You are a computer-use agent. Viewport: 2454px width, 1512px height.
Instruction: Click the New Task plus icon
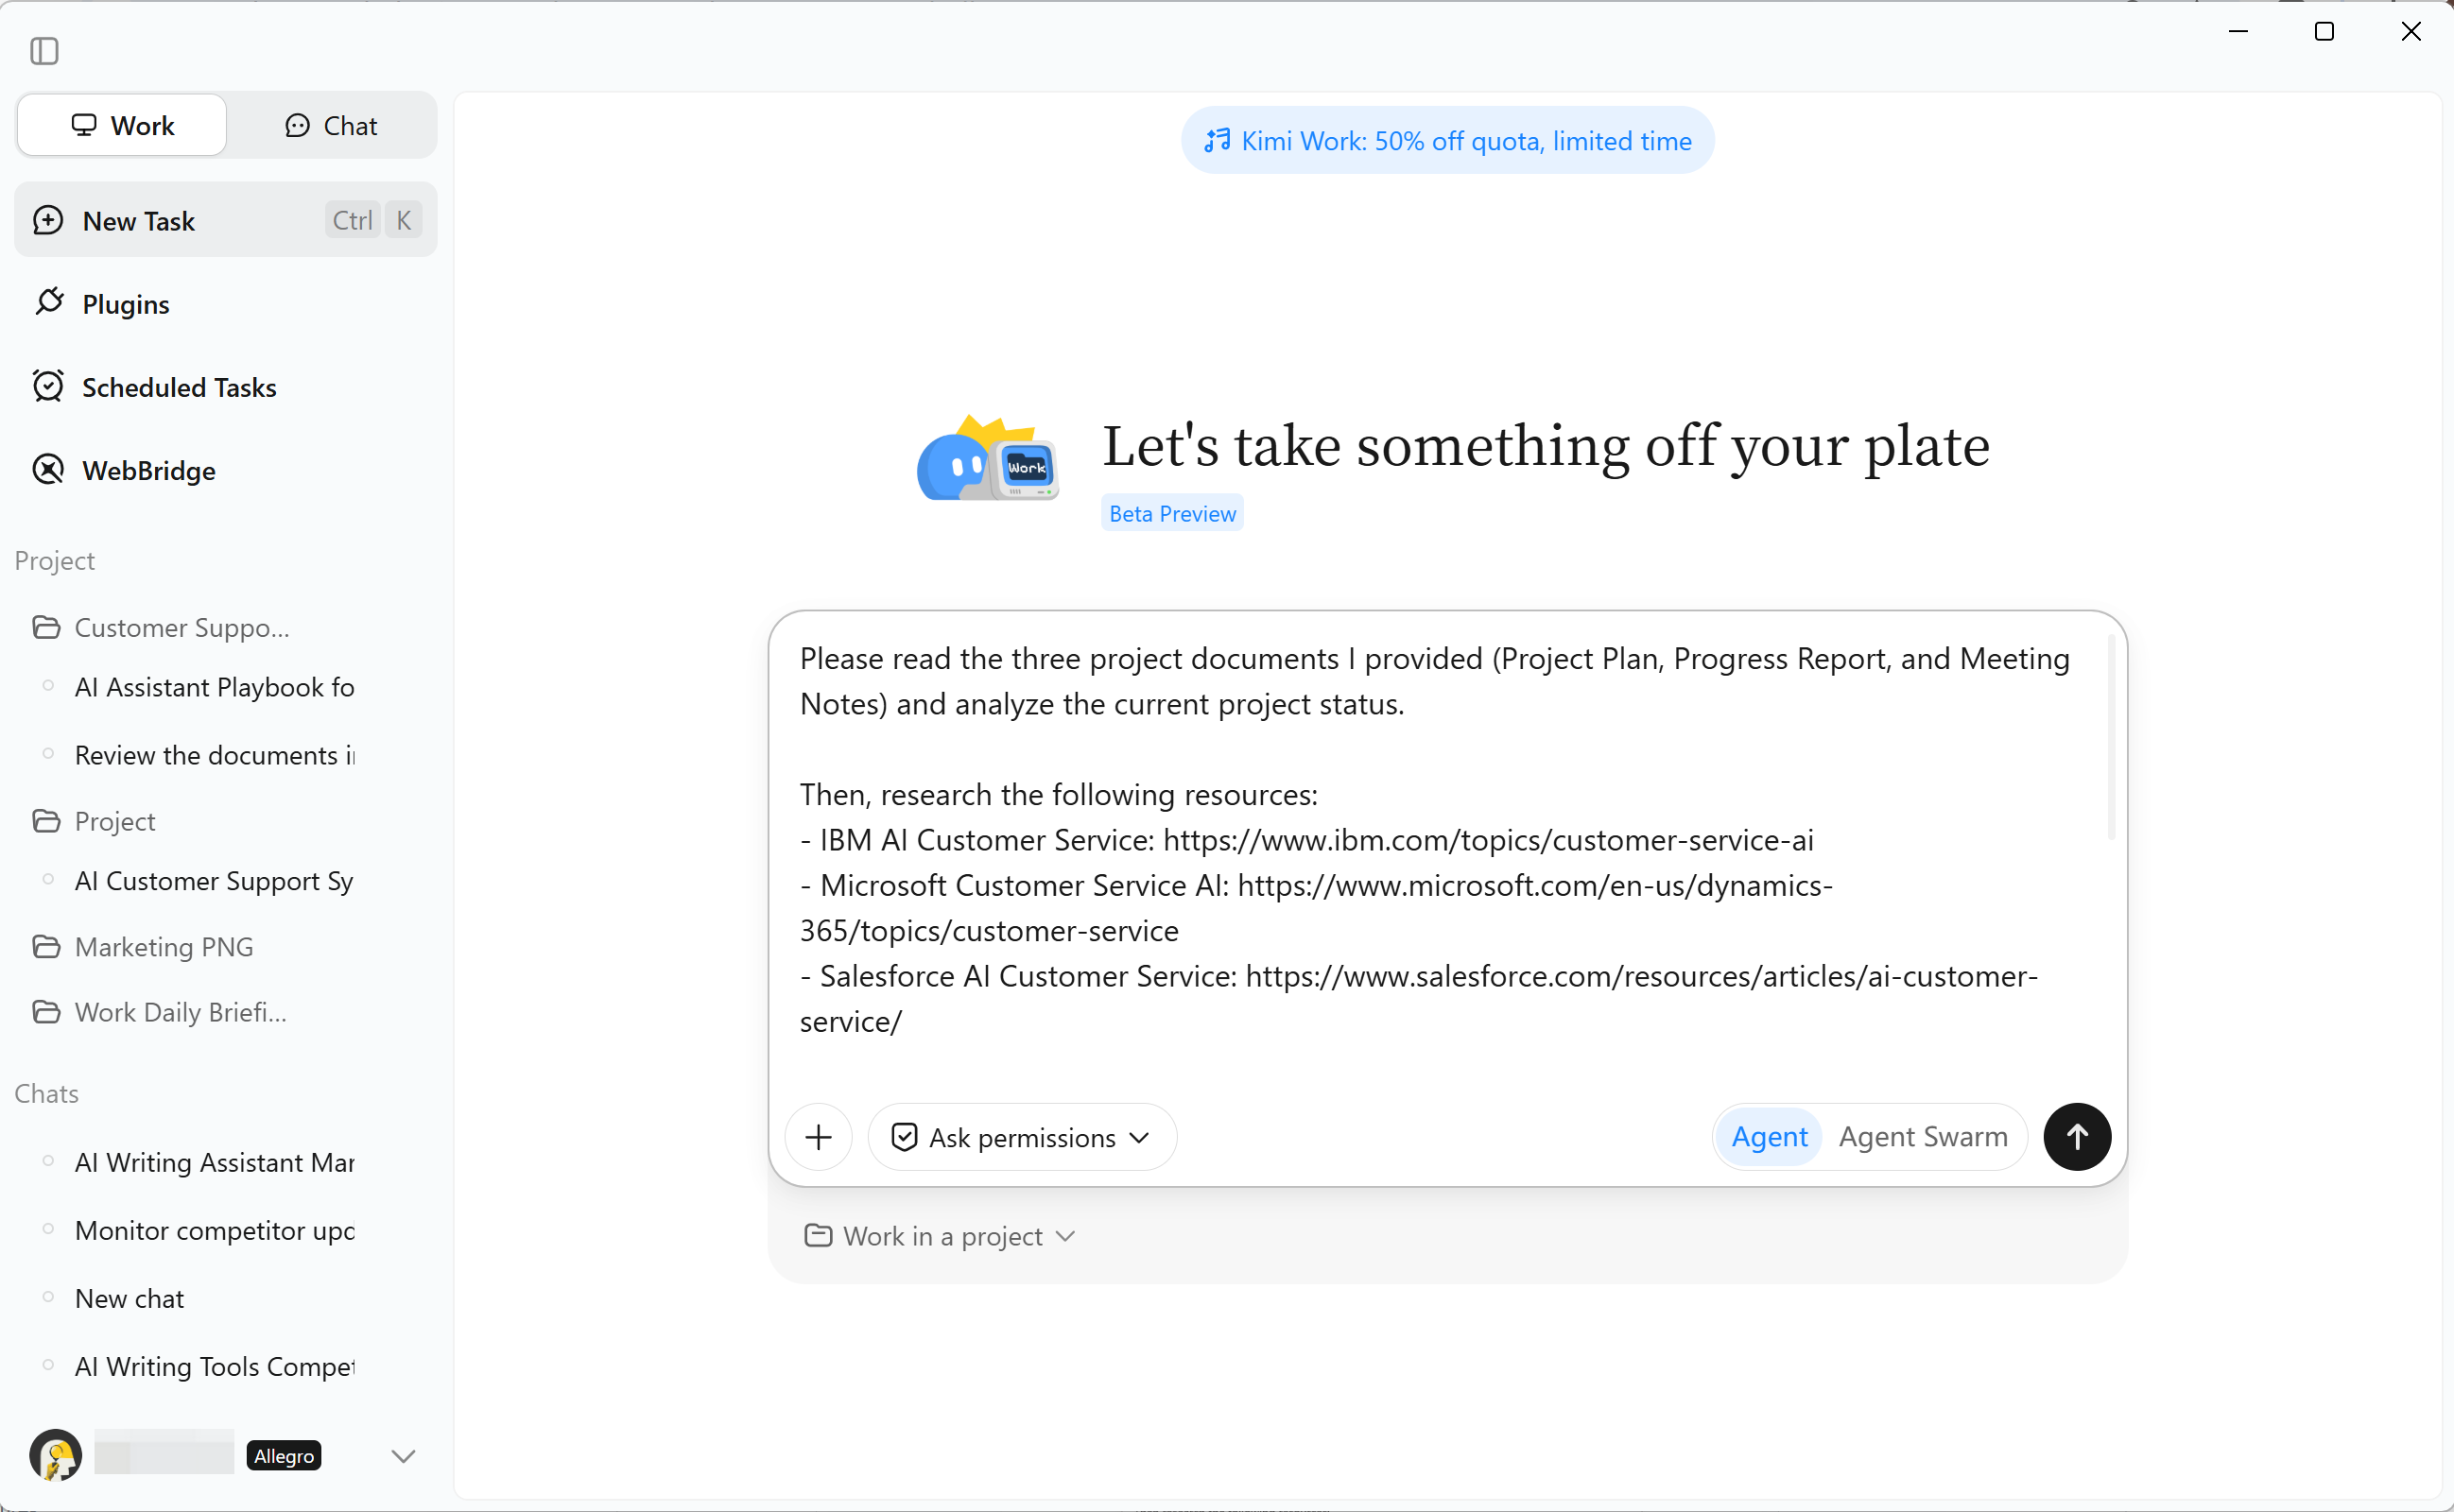point(48,220)
